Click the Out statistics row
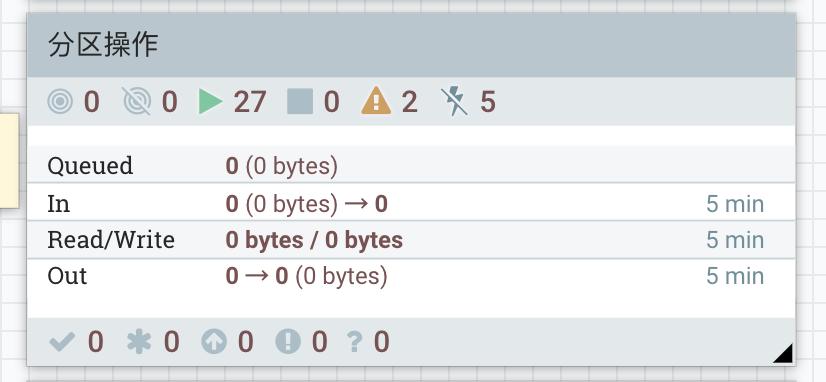Viewport: 826px width, 382px height. coord(411,277)
